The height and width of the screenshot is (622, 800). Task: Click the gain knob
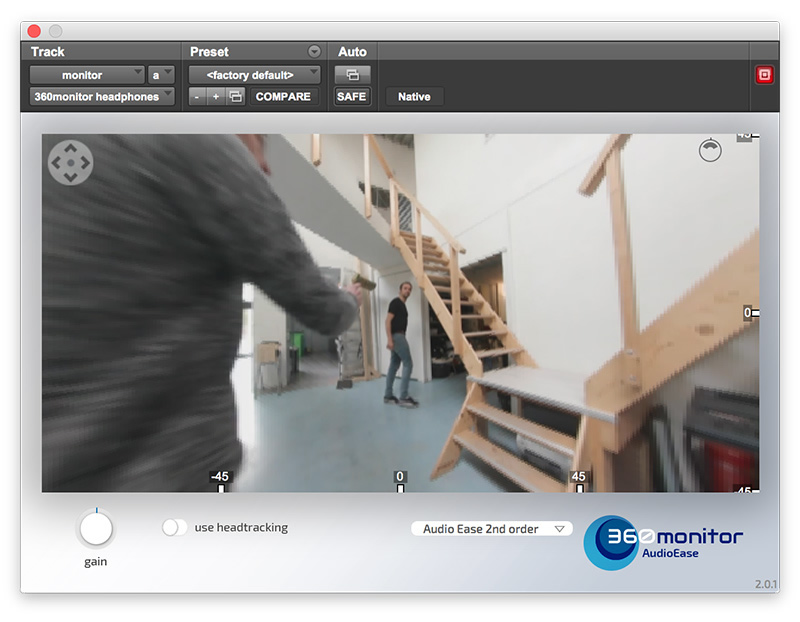pyautogui.click(x=96, y=529)
